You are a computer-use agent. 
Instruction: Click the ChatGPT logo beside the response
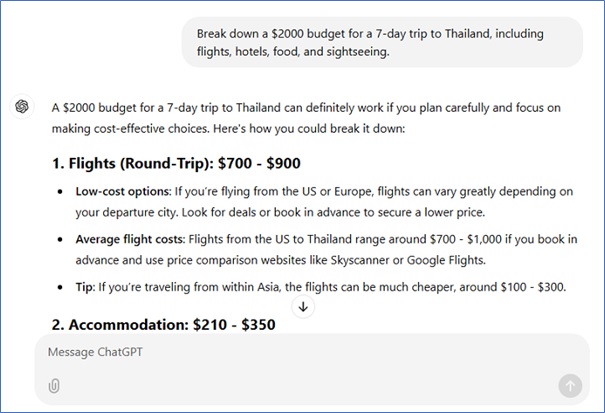click(x=22, y=107)
